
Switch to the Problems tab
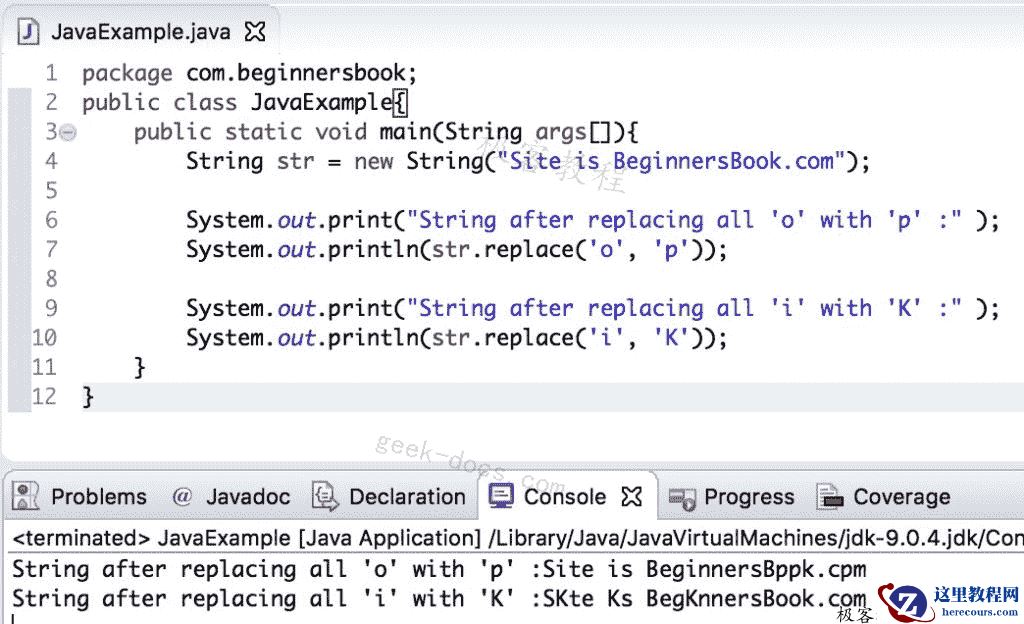click(98, 497)
